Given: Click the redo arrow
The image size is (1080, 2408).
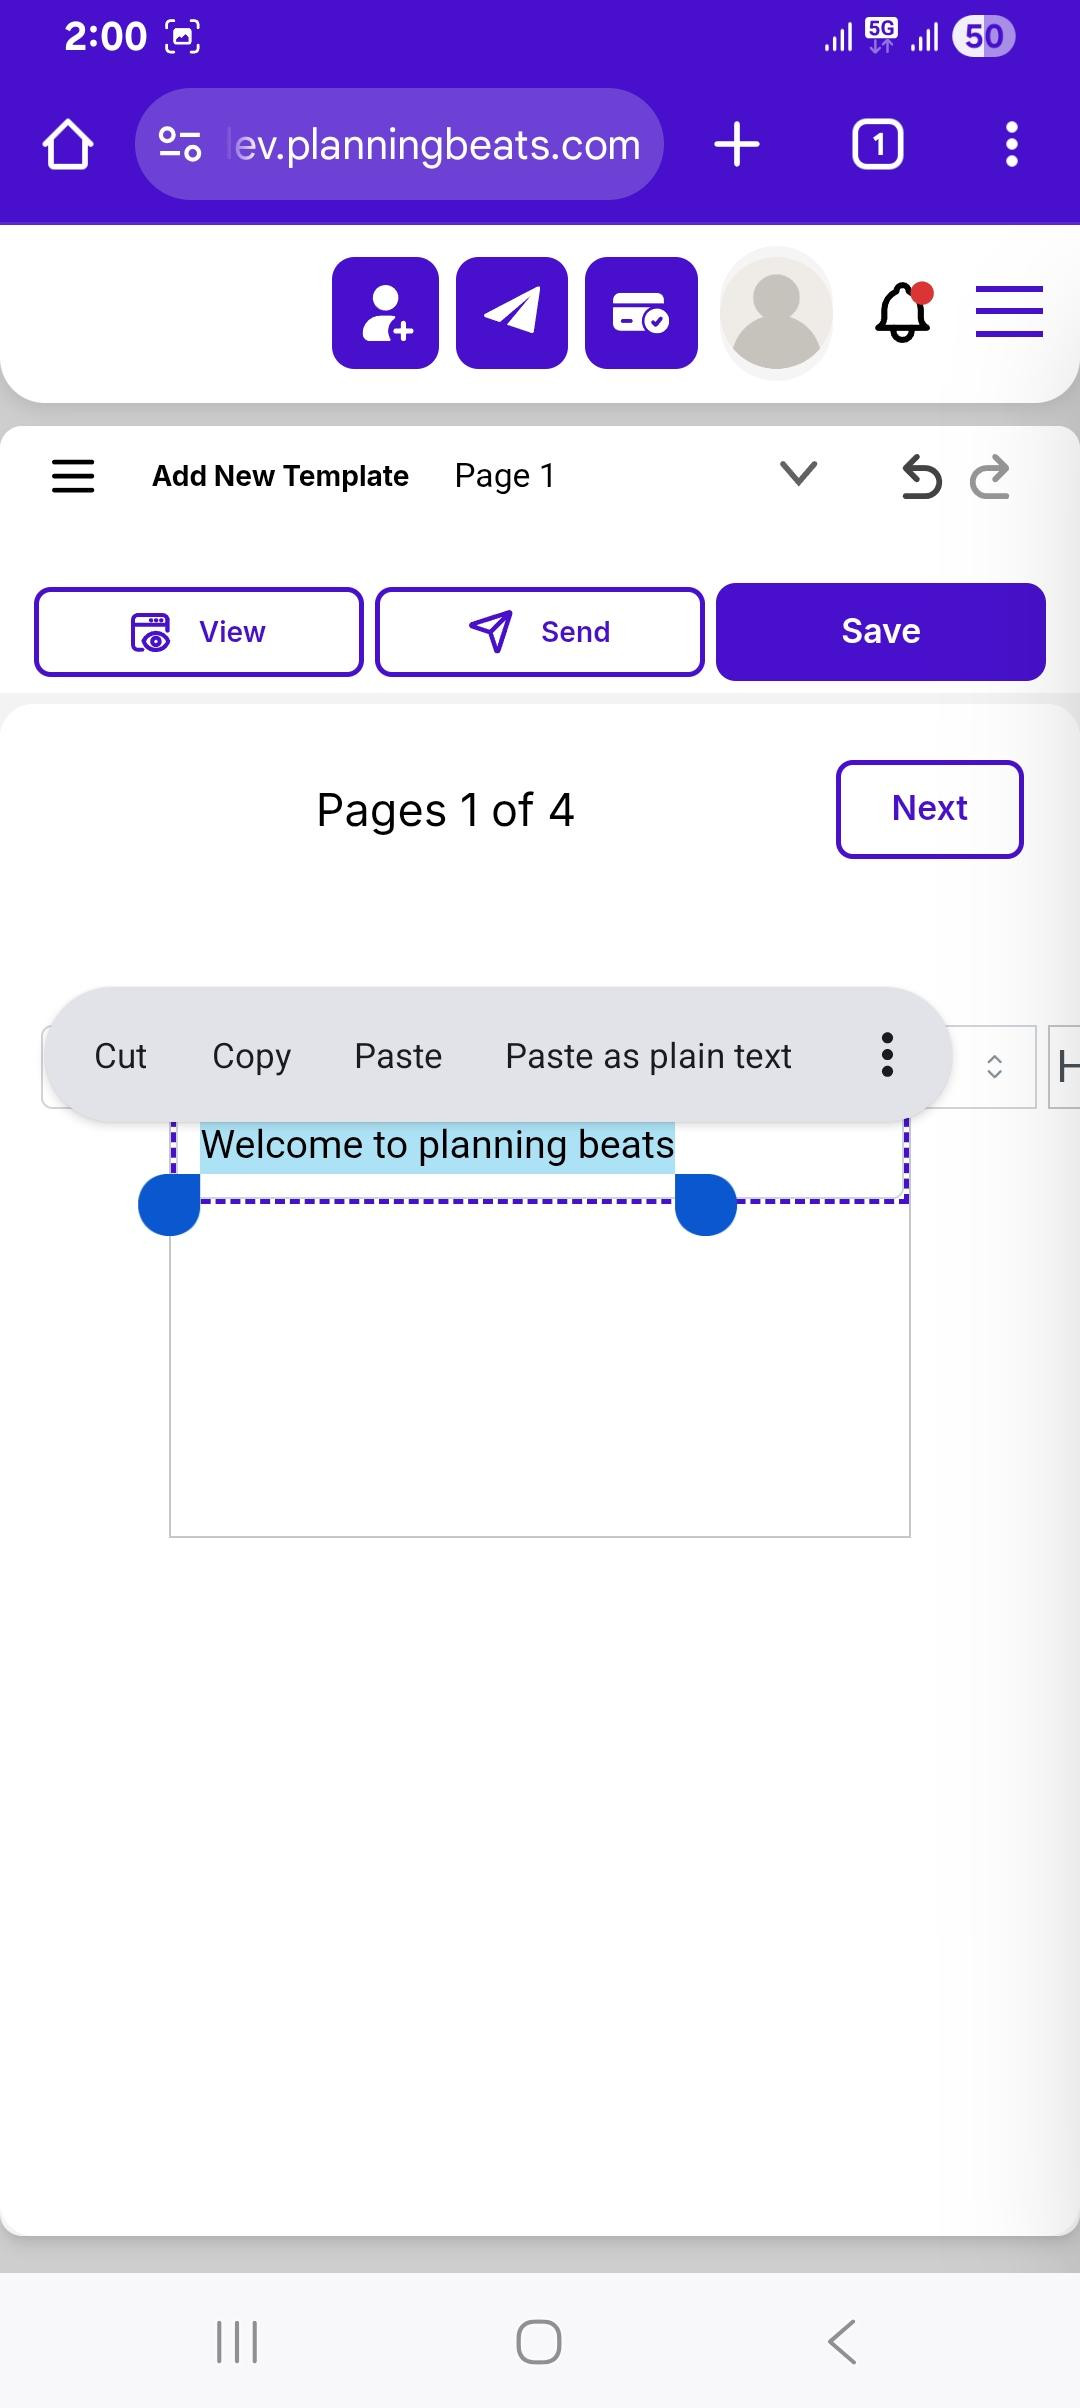Looking at the screenshot, I should pos(990,476).
